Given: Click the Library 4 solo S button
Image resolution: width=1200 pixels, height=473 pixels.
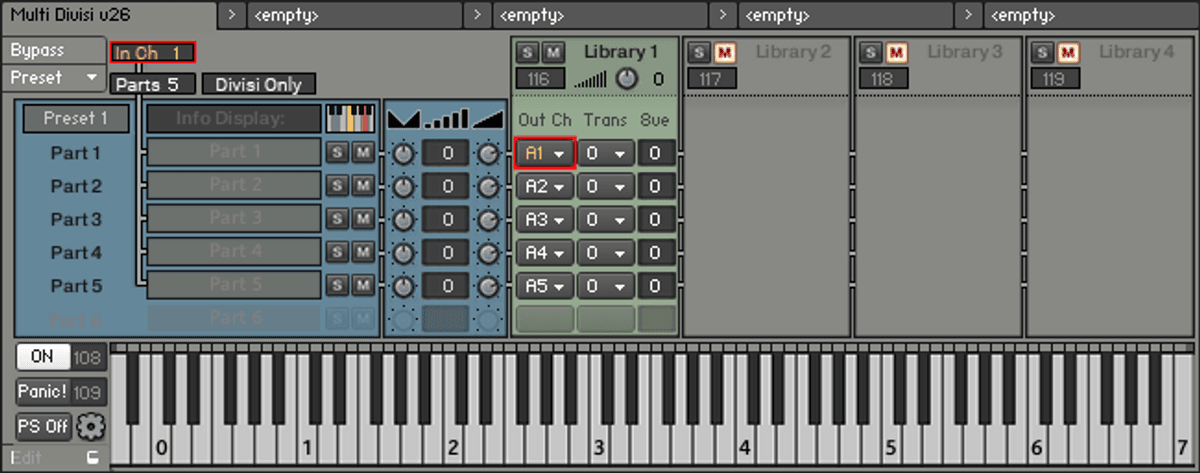Looking at the screenshot, I should (x=1043, y=52).
